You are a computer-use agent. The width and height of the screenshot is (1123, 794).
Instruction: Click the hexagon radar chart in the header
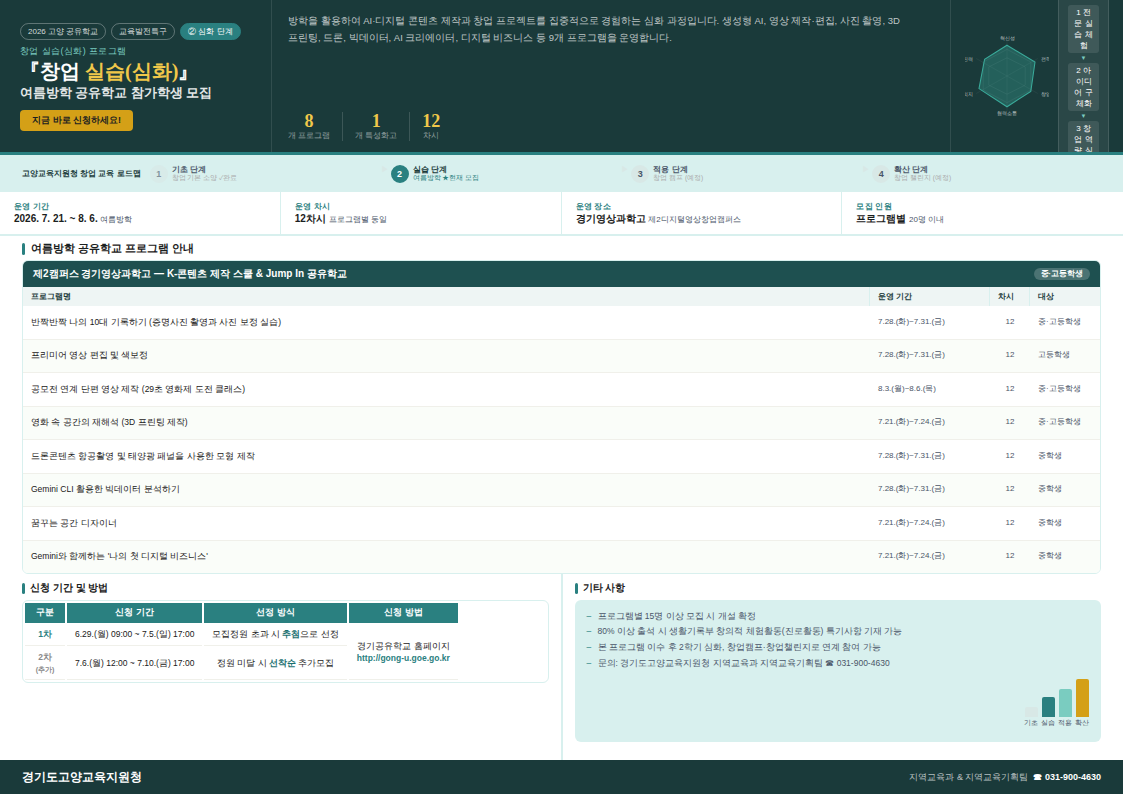point(1007,76)
